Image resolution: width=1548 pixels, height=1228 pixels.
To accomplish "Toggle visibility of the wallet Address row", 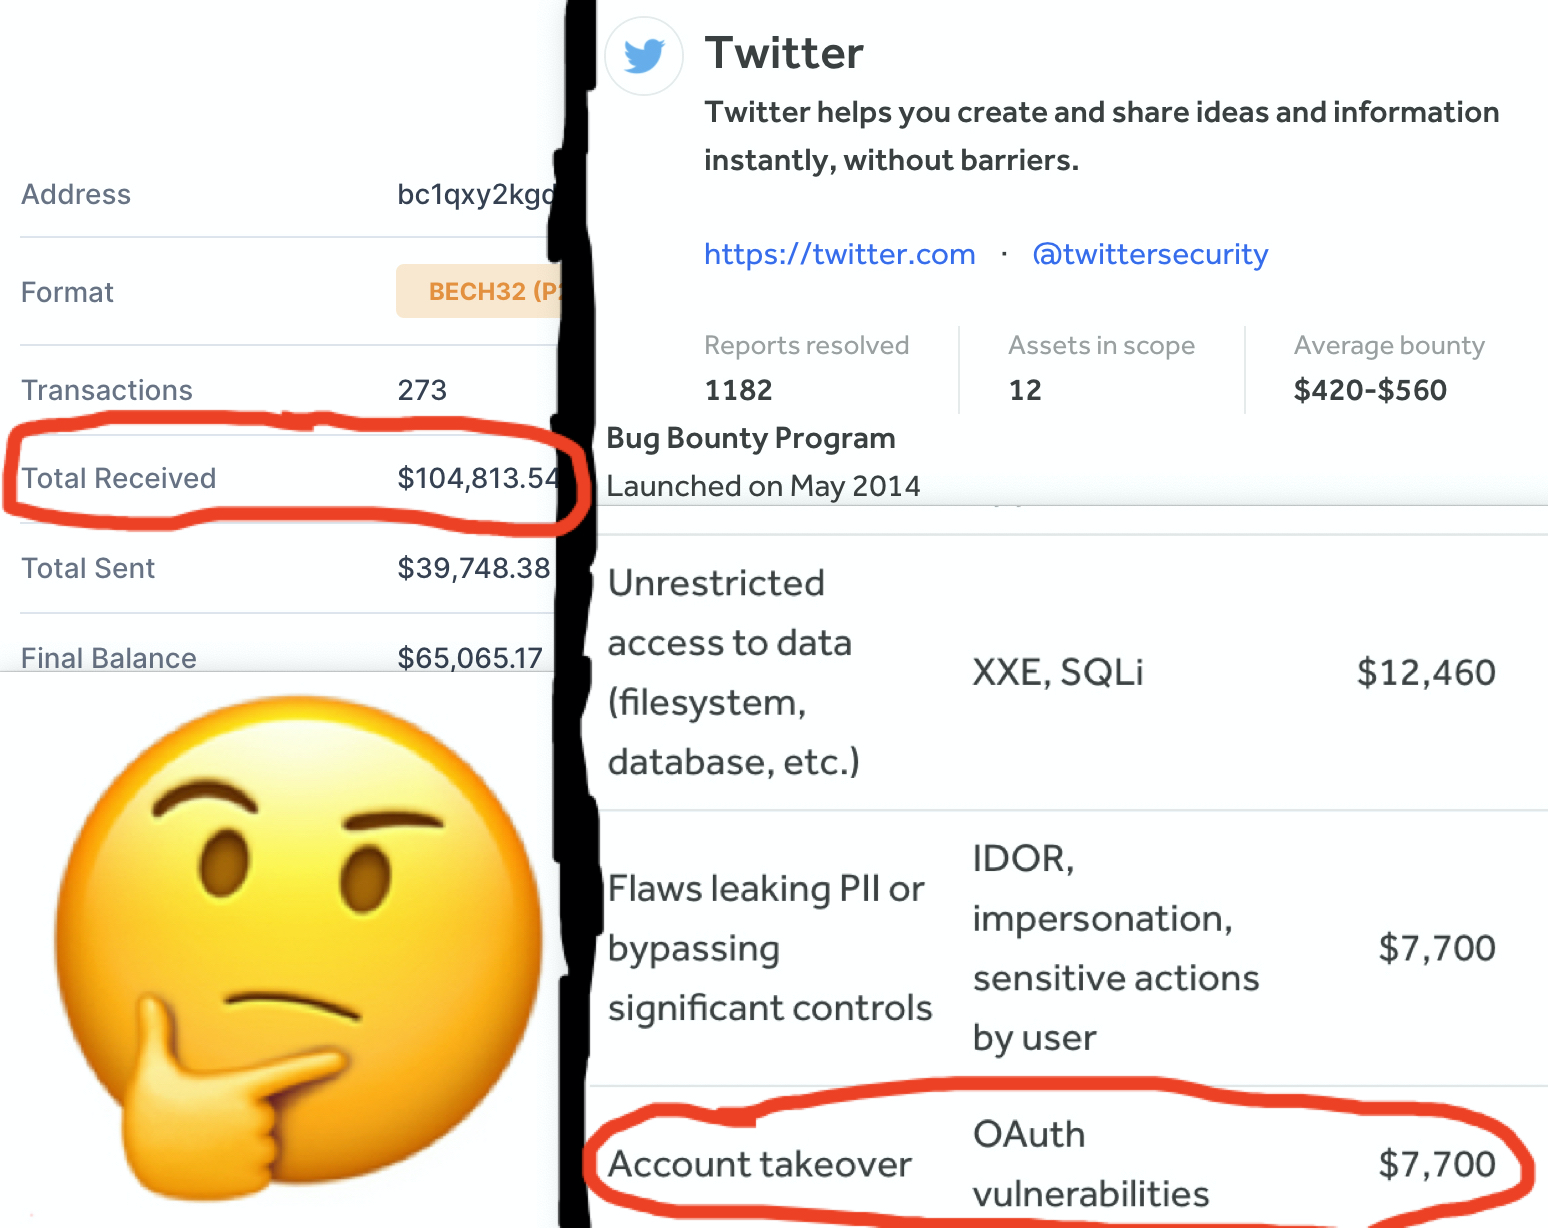I will [76, 194].
